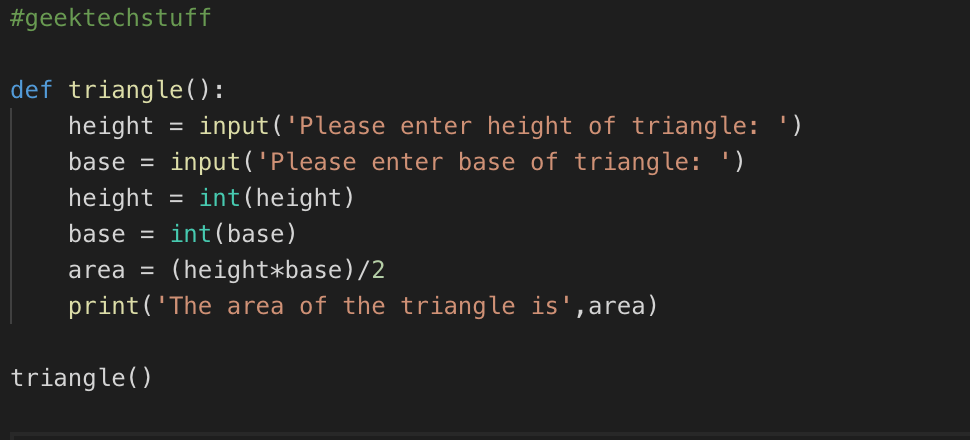Image resolution: width=970 pixels, height=440 pixels.
Task: Click the area variable being assigned
Action: click(x=97, y=270)
